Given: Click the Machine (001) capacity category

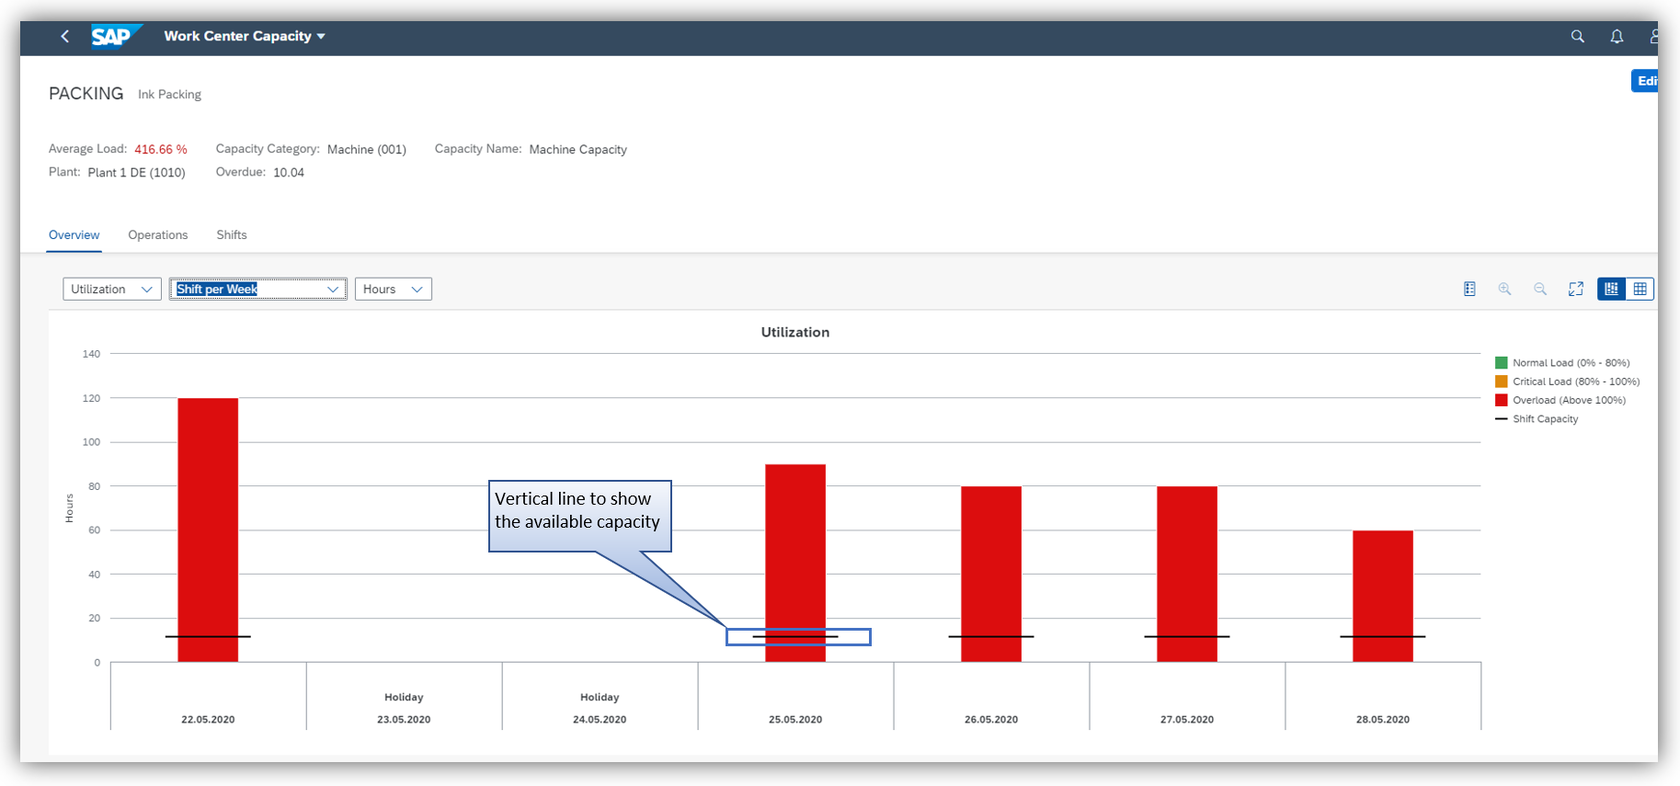Looking at the screenshot, I should click(367, 149).
